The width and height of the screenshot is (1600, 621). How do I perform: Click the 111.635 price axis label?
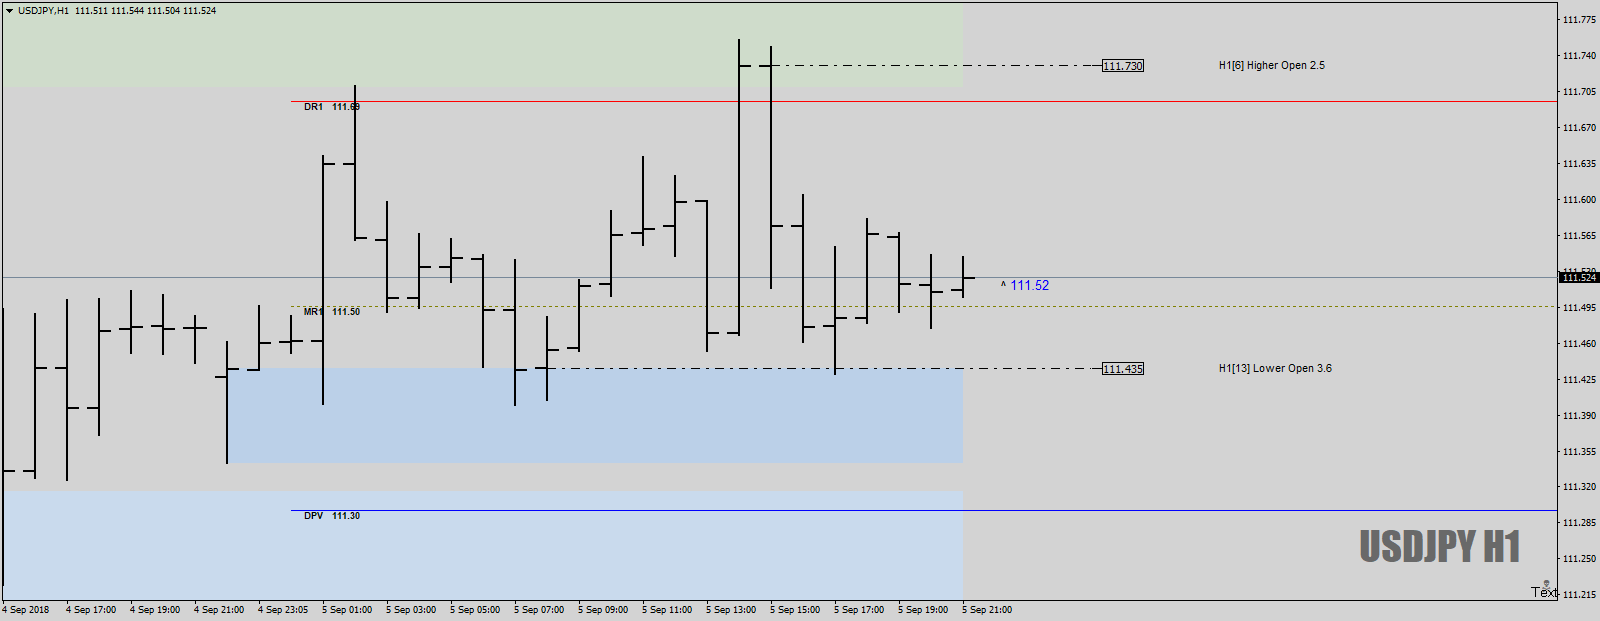click(x=1579, y=164)
